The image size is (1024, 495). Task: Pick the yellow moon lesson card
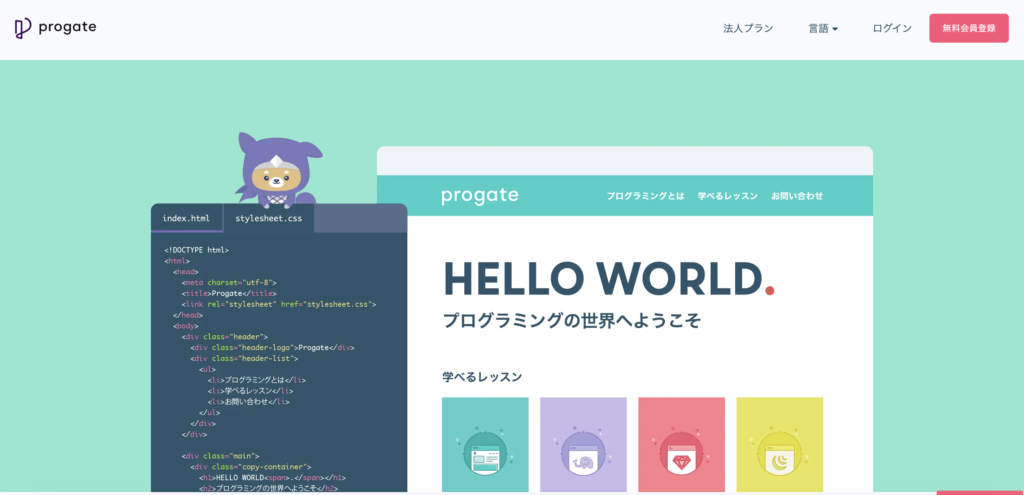(779, 445)
